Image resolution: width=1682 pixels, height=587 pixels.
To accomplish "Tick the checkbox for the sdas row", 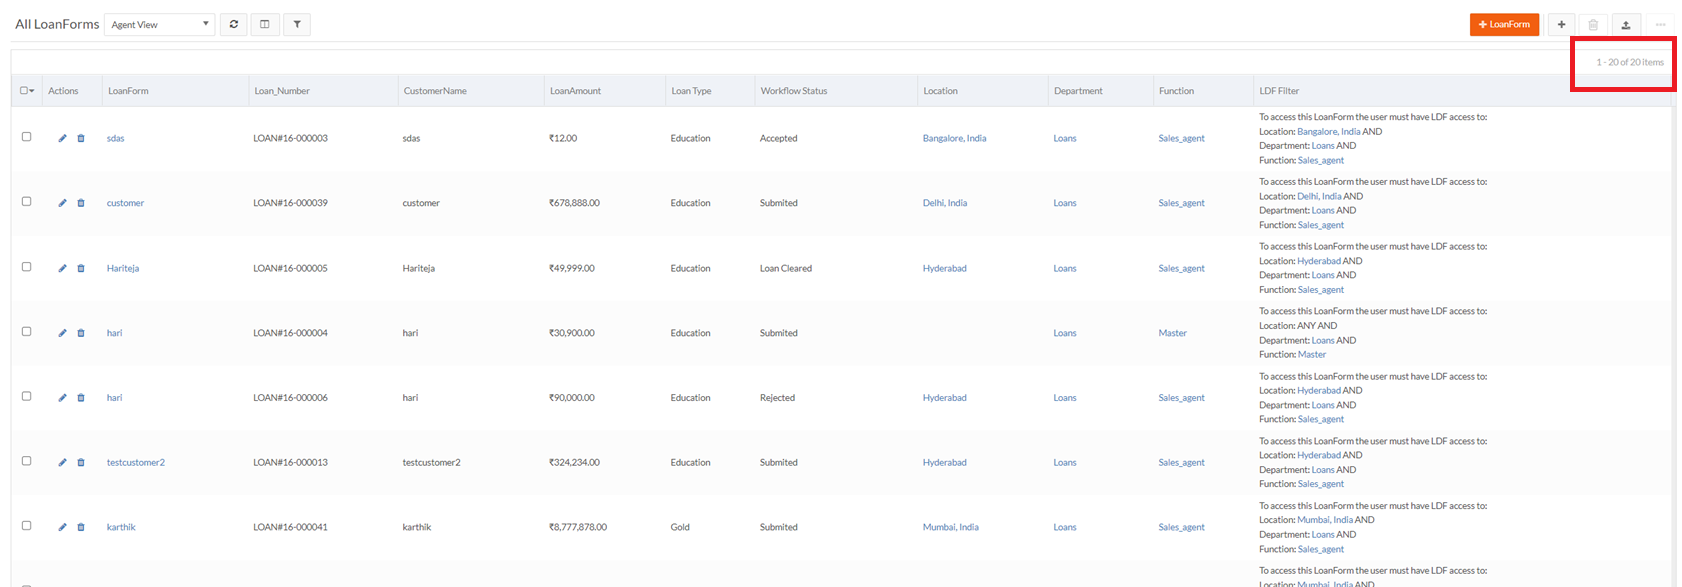I will tap(27, 137).
